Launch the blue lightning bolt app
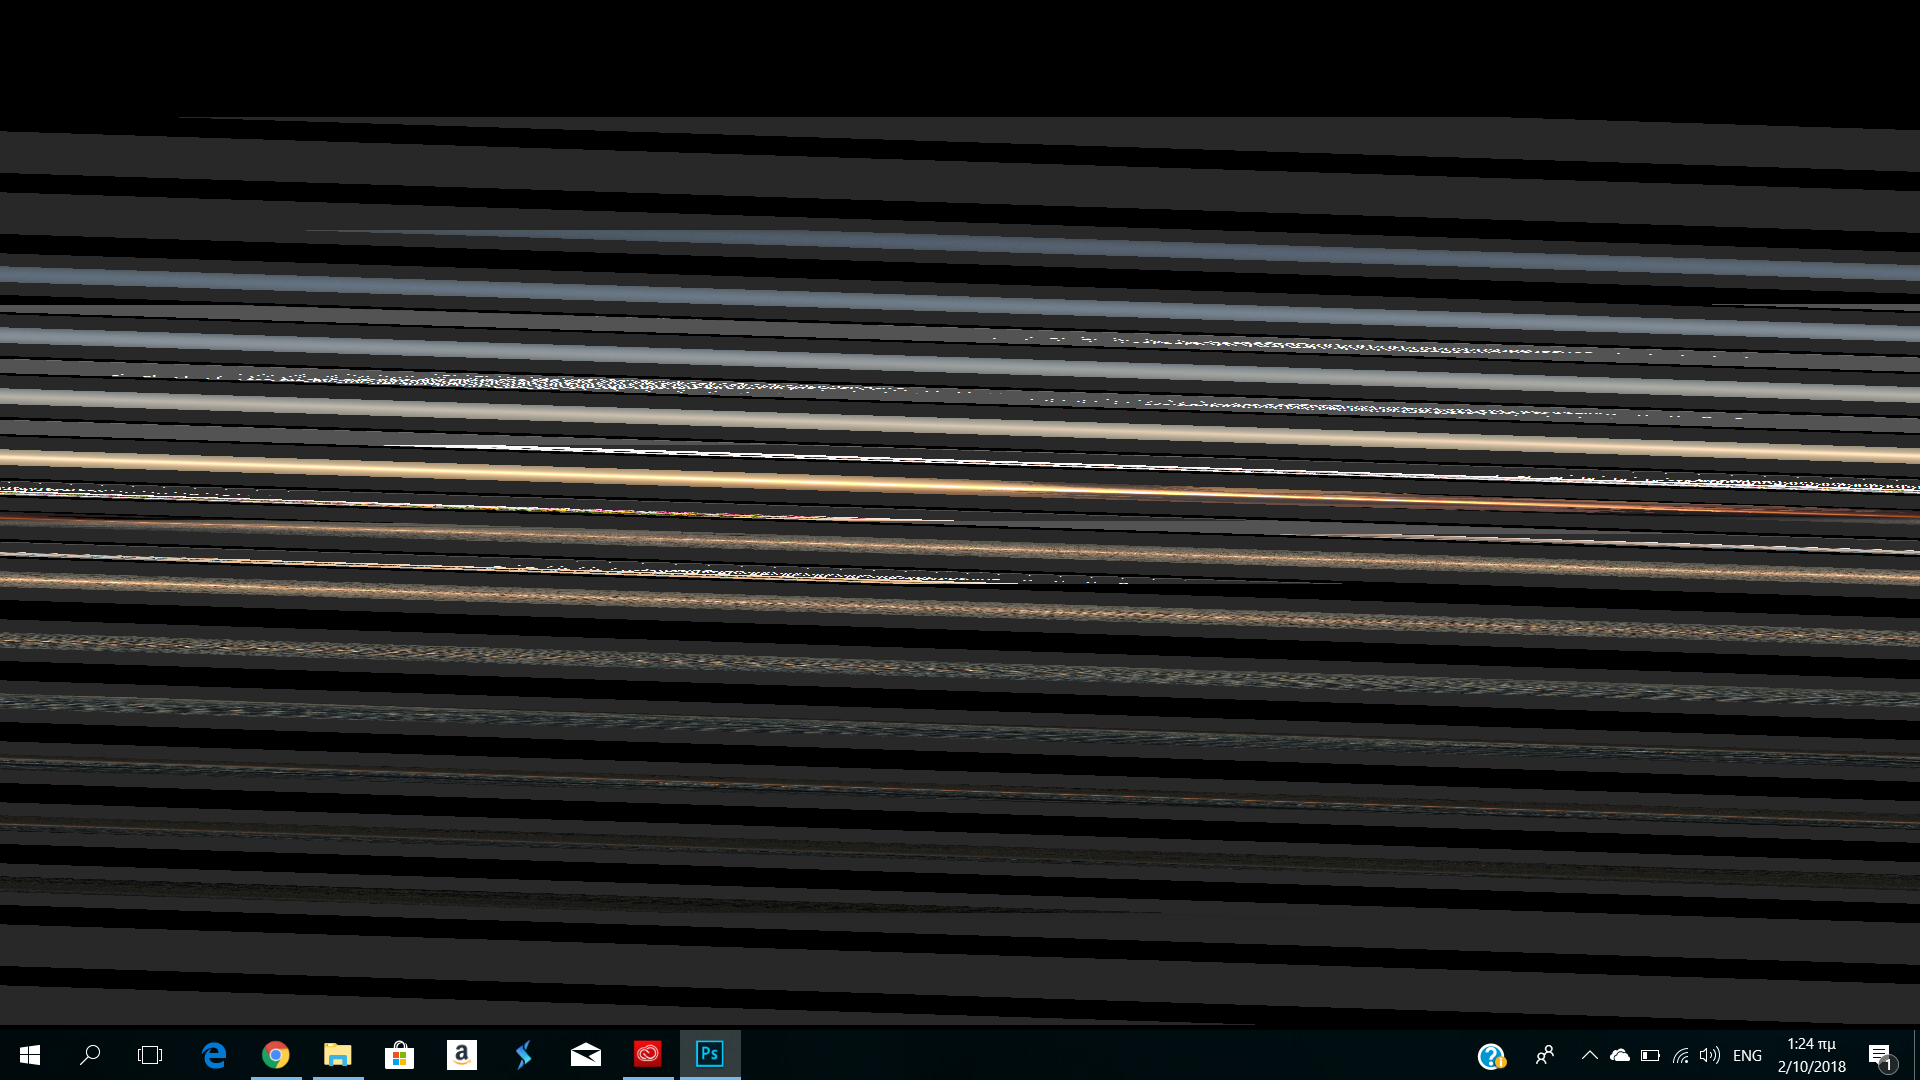This screenshot has width=1920, height=1080. click(x=524, y=1055)
